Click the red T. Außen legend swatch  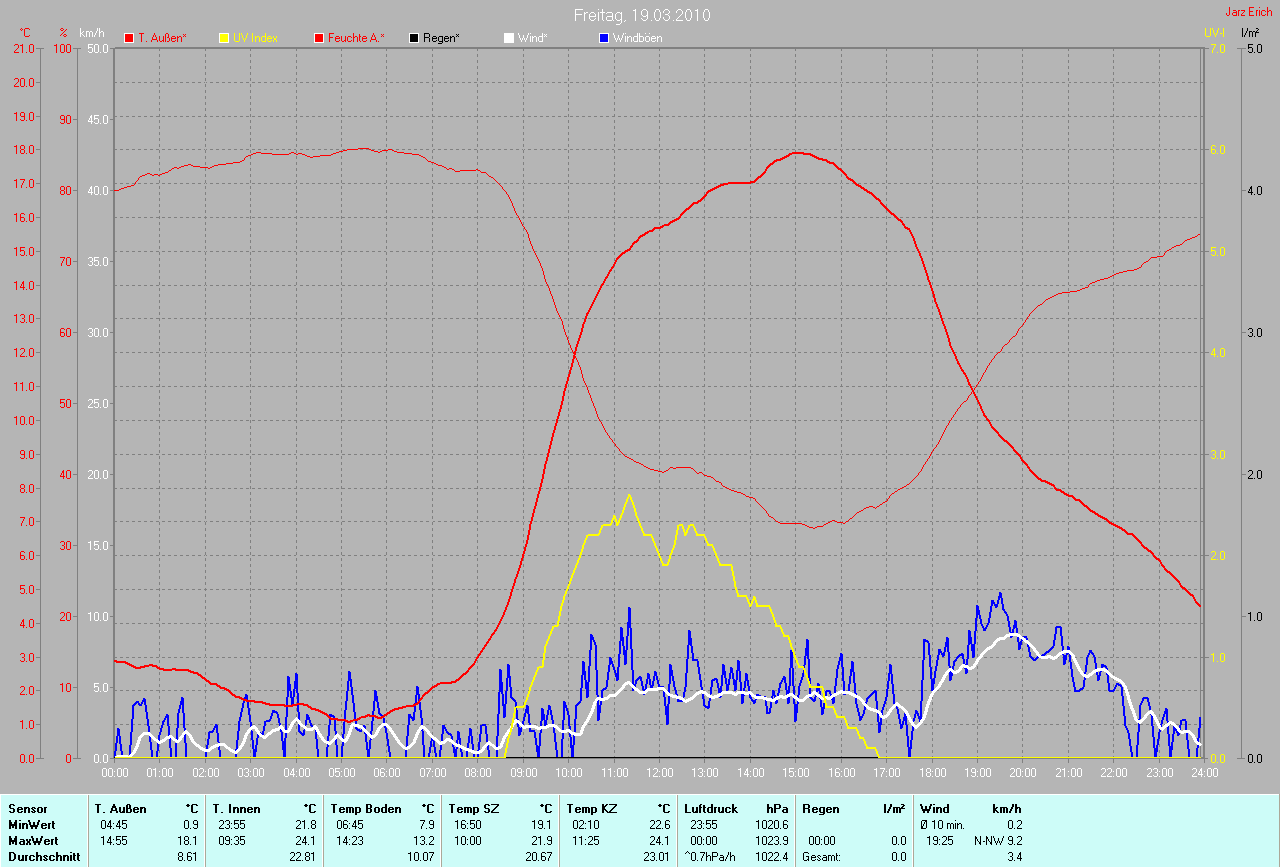click(x=129, y=38)
